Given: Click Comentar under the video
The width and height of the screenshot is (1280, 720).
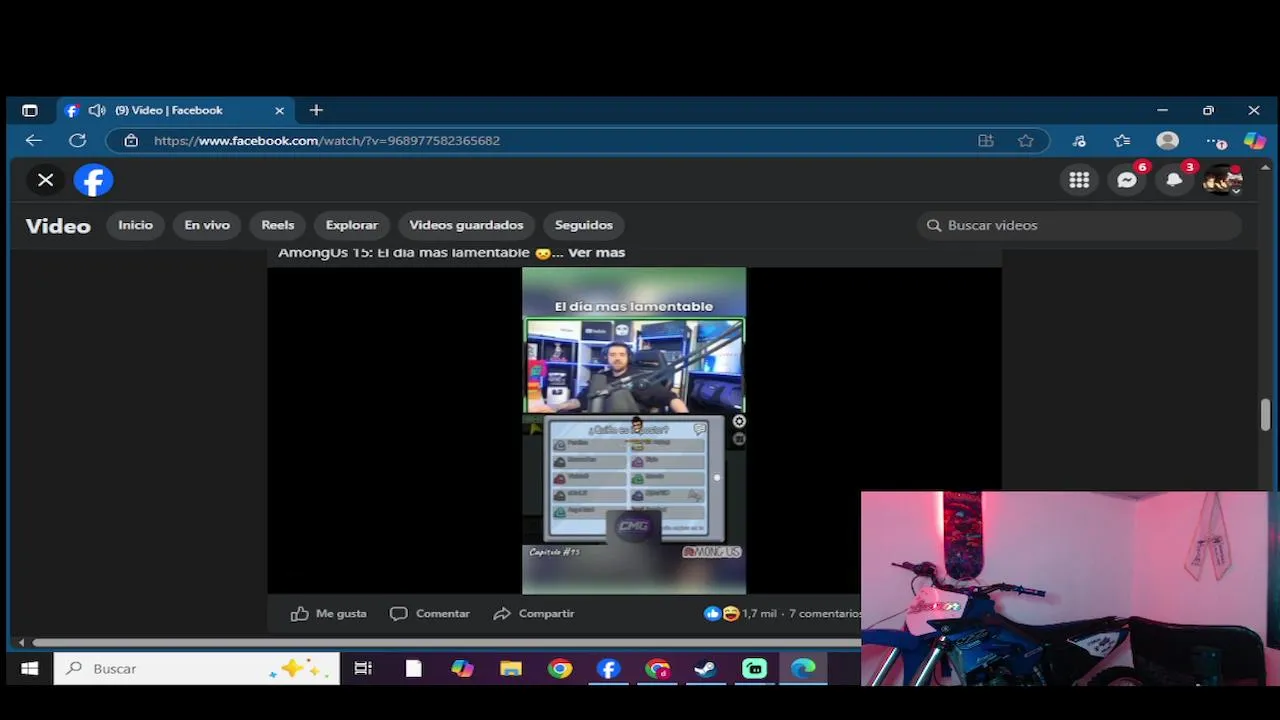Looking at the screenshot, I should coord(430,614).
